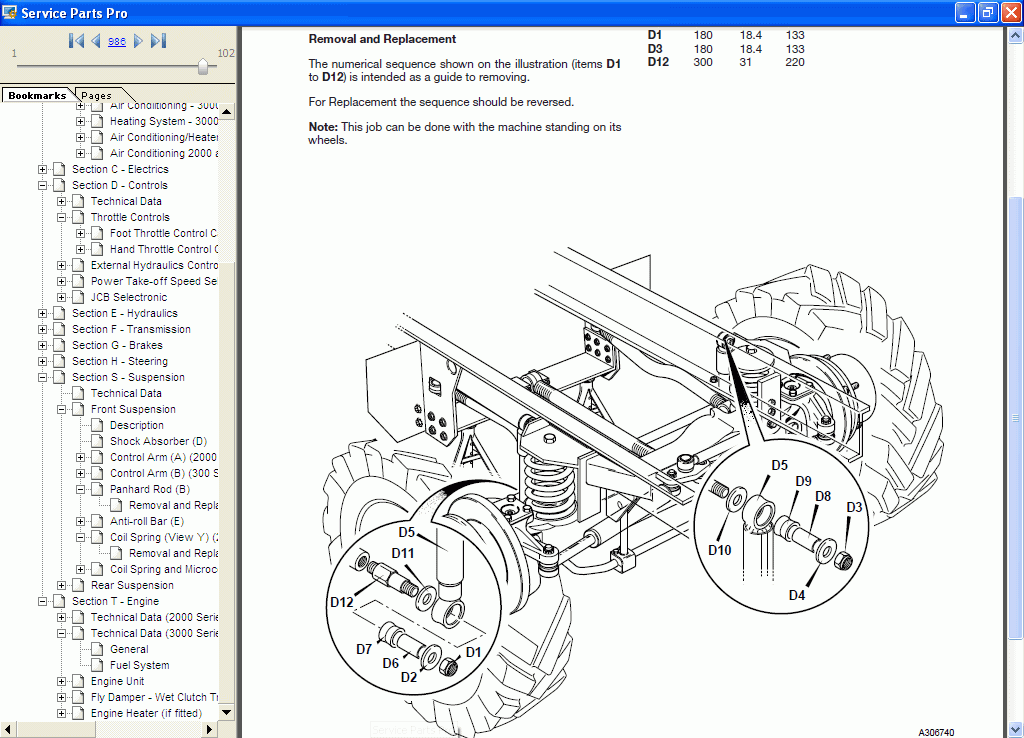Screen dimensions: 1024x738
Task: Expand the Foot Throttle Control bookmark
Action: (78, 233)
